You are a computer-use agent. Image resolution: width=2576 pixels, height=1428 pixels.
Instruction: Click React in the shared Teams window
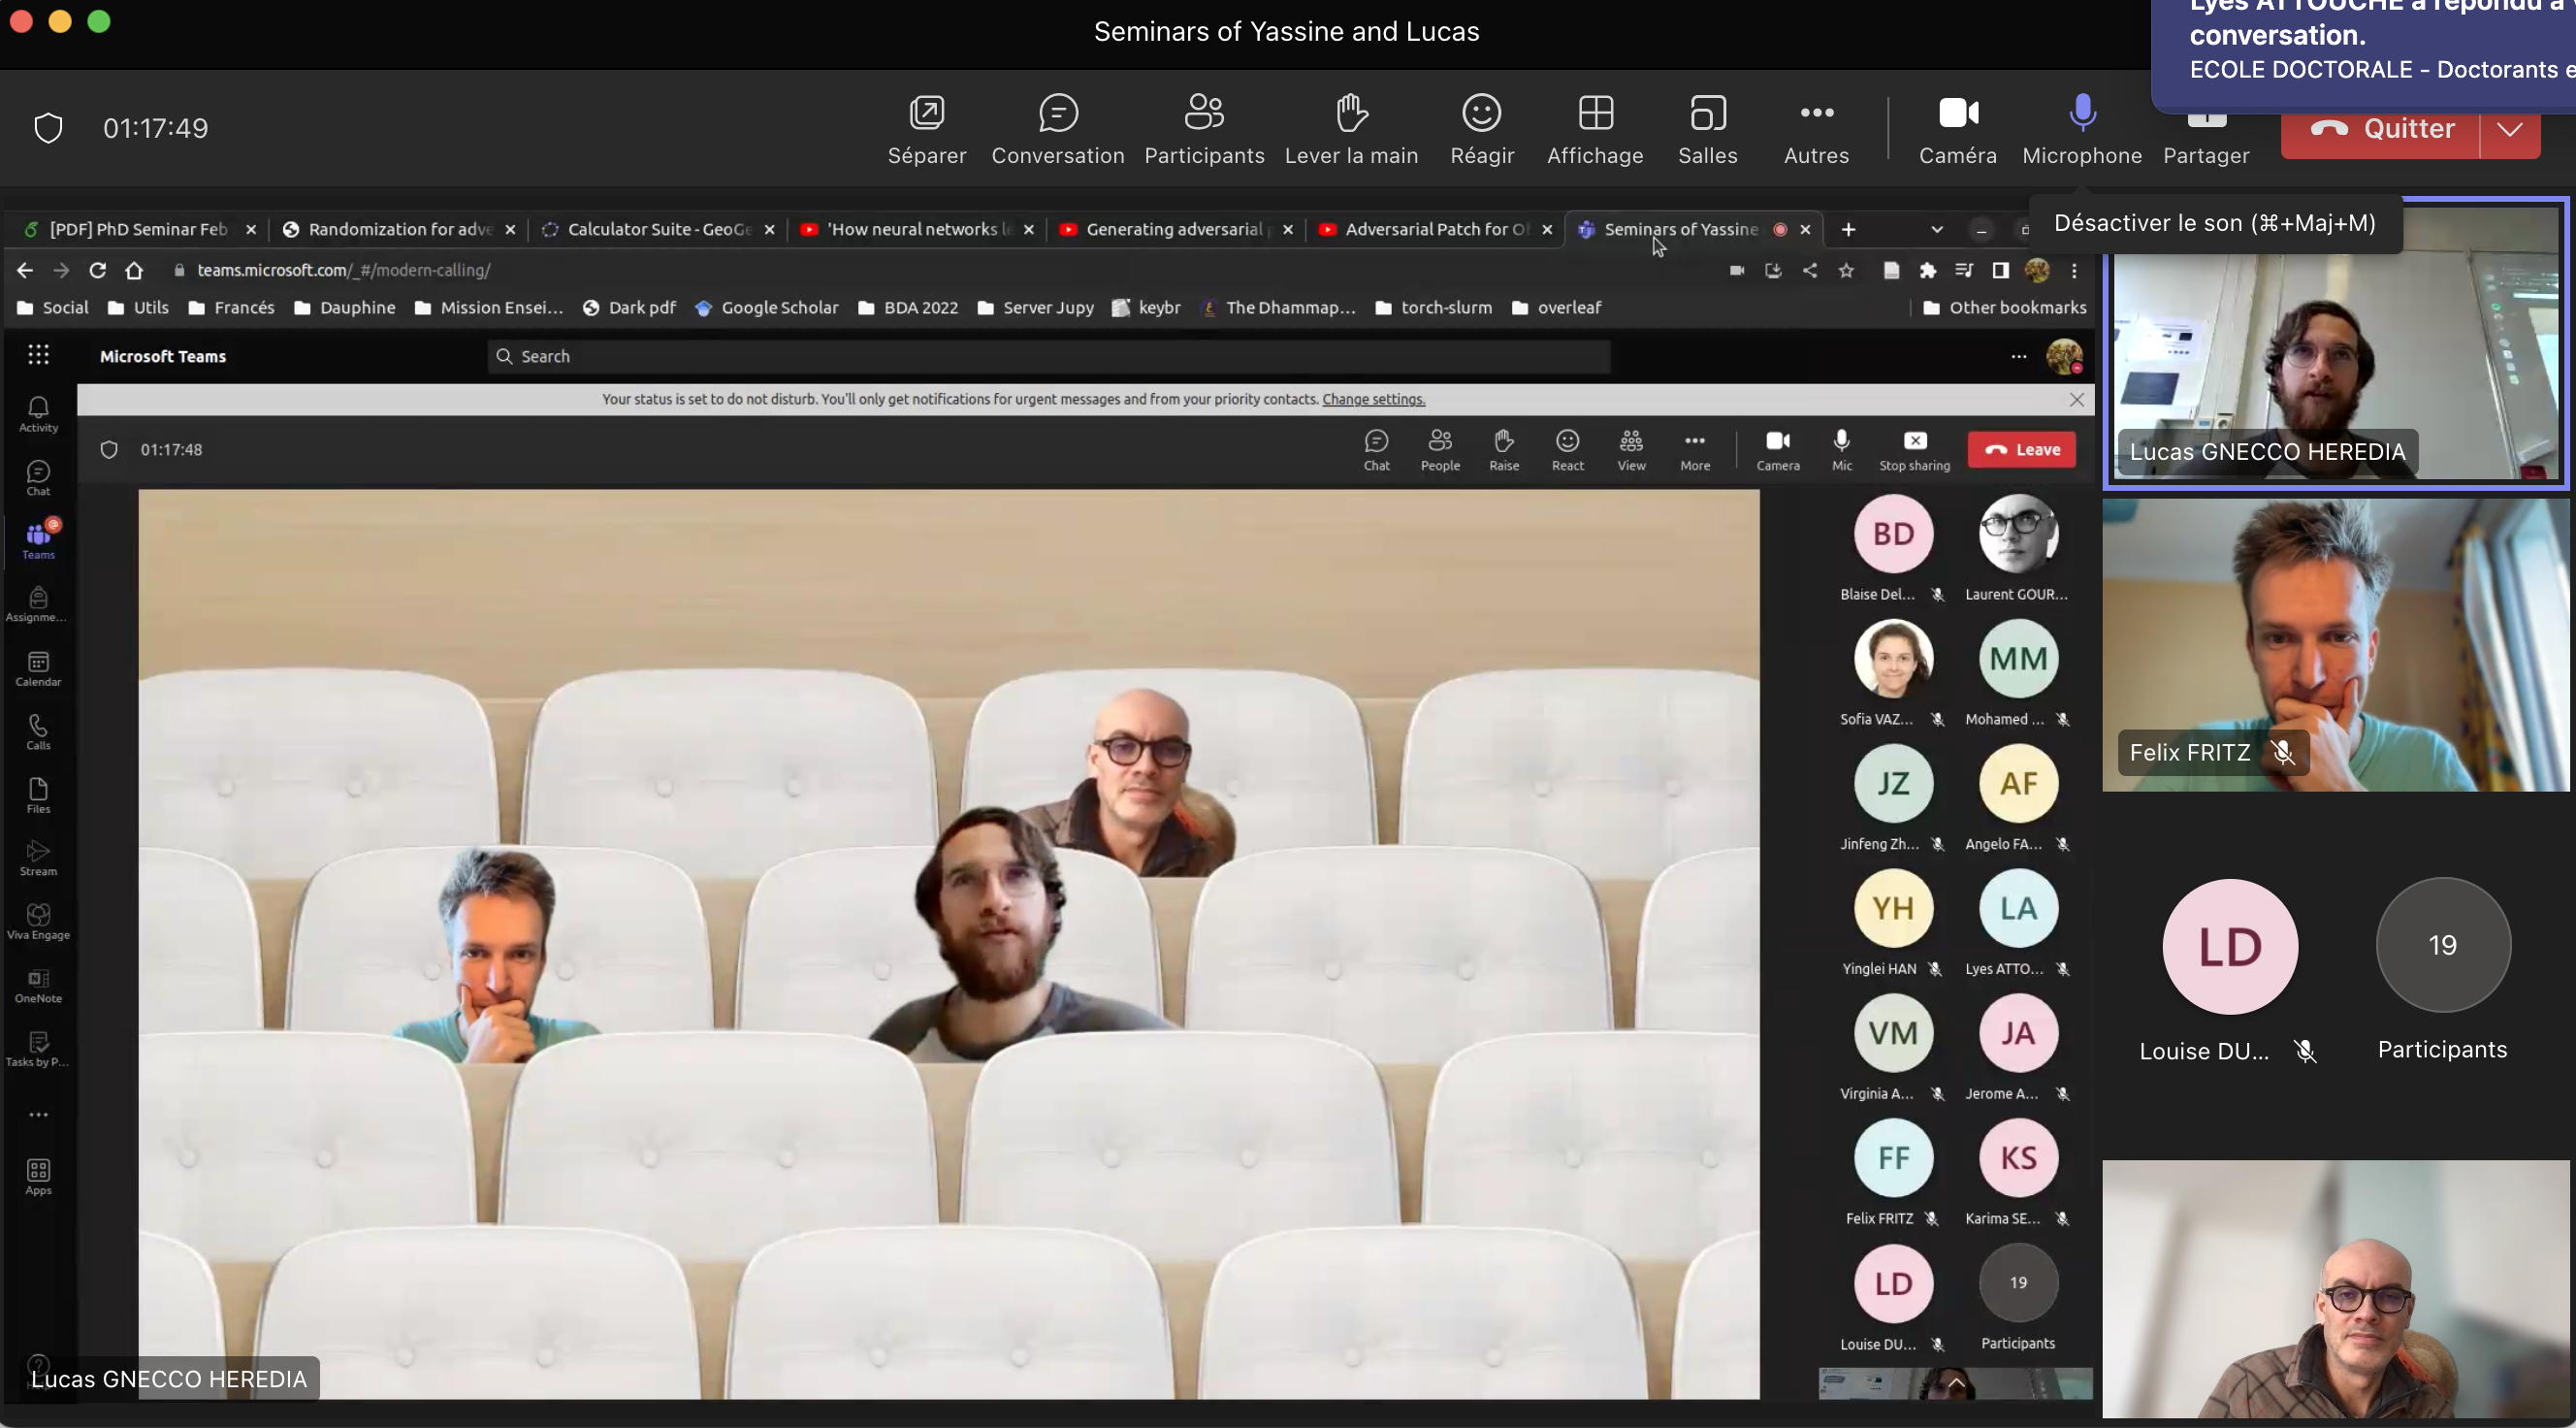(x=1567, y=450)
